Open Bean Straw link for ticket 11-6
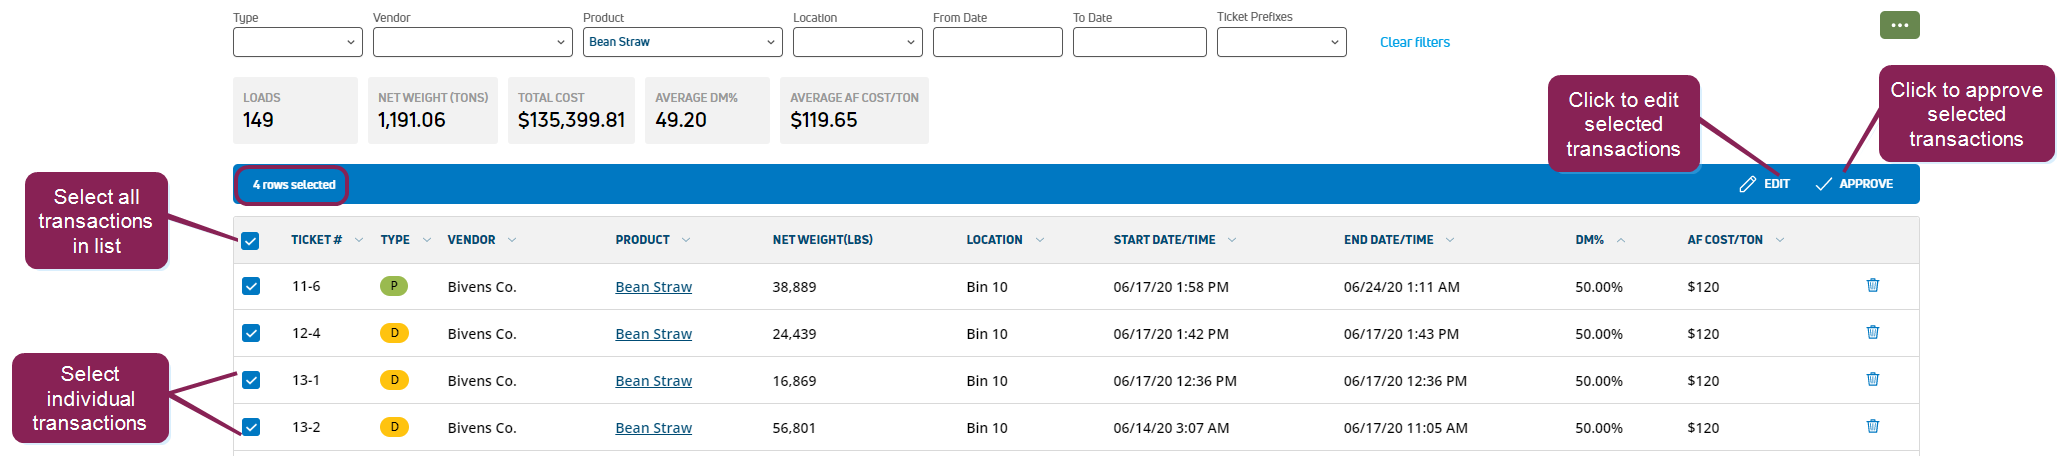Image resolution: width=2072 pixels, height=456 pixels. [x=653, y=287]
